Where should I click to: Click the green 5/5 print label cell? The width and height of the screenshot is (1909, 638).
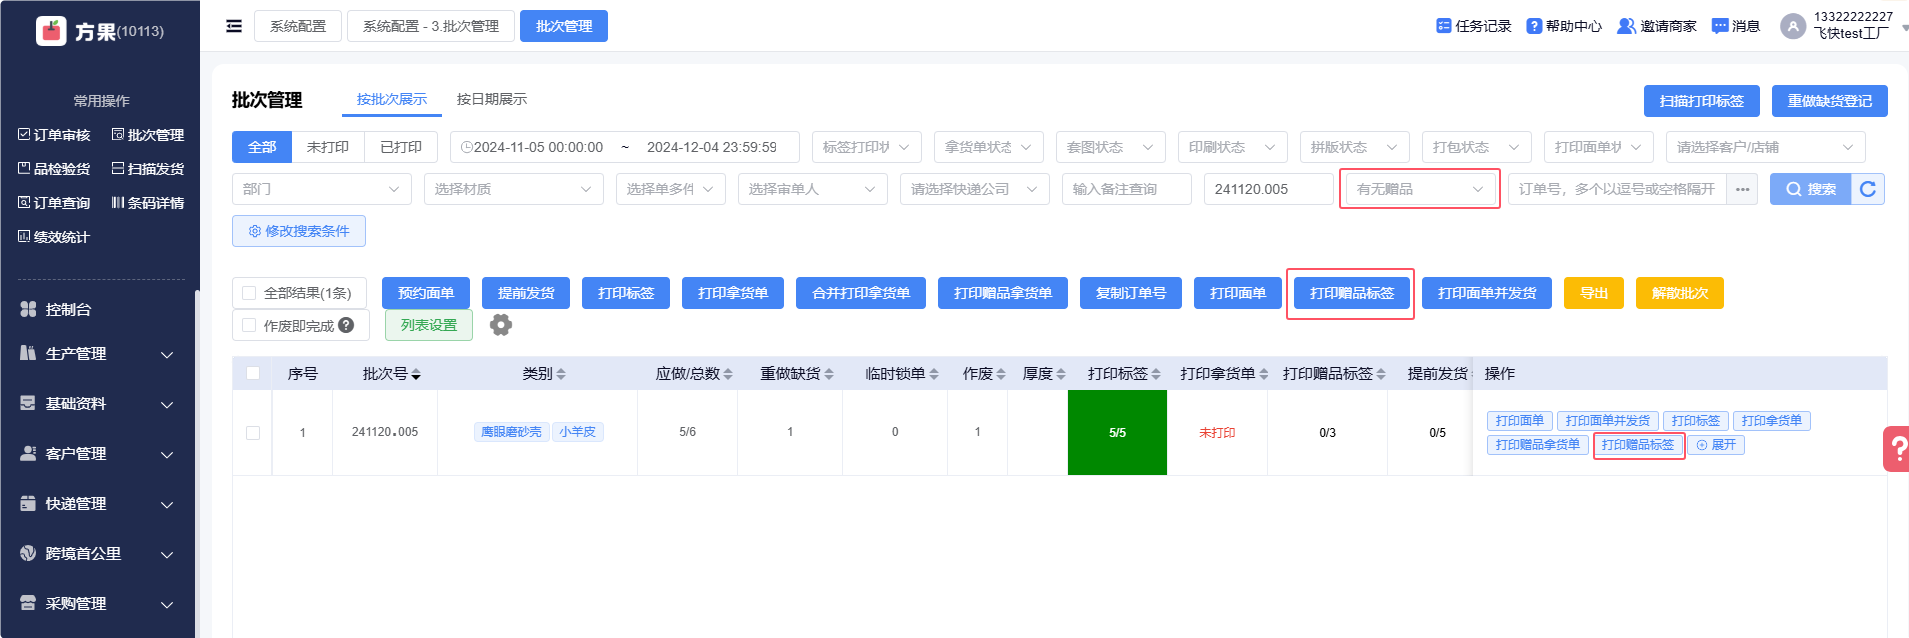point(1117,433)
